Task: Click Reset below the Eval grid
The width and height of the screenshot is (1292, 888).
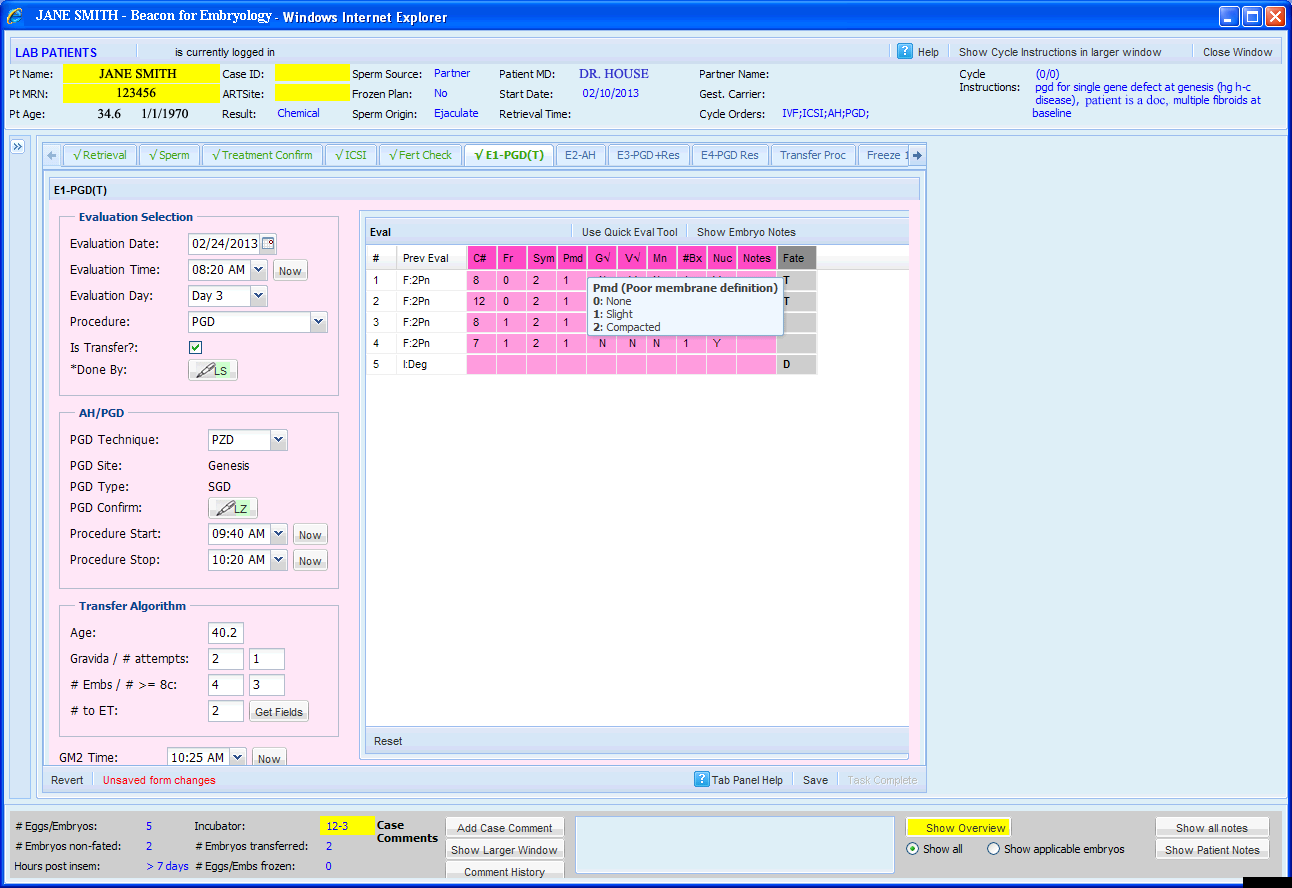Action: tap(387, 741)
